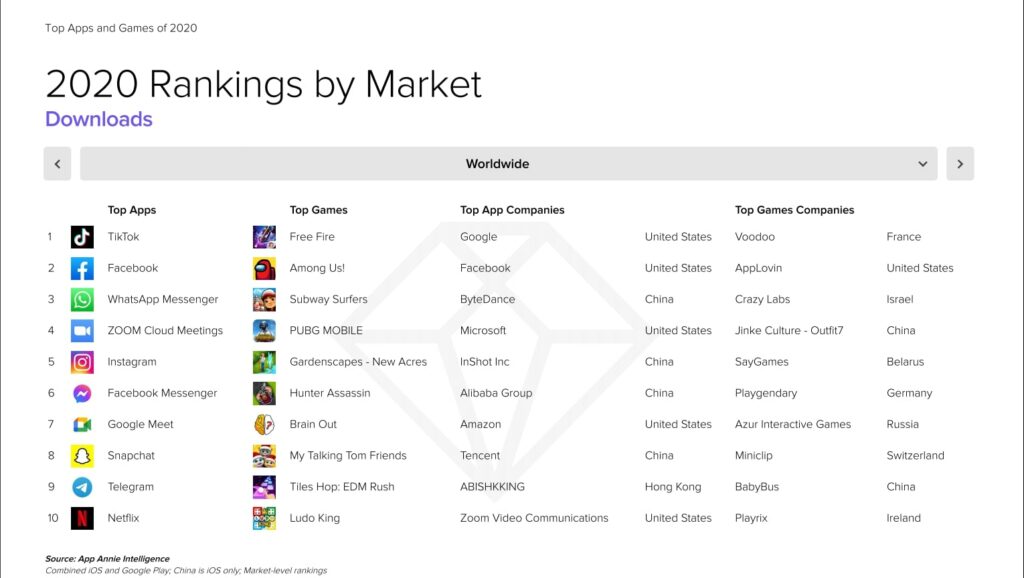Viewport: 1024px width, 578px height.
Task: Click the Among Us! game icon
Action: (264, 268)
